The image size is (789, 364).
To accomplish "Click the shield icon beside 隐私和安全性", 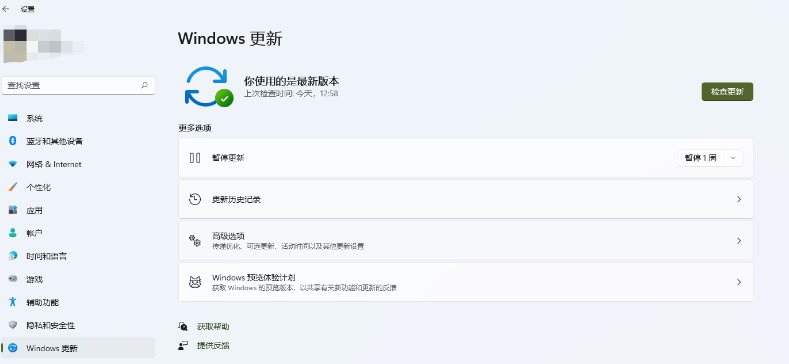I will (x=13, y=325).
